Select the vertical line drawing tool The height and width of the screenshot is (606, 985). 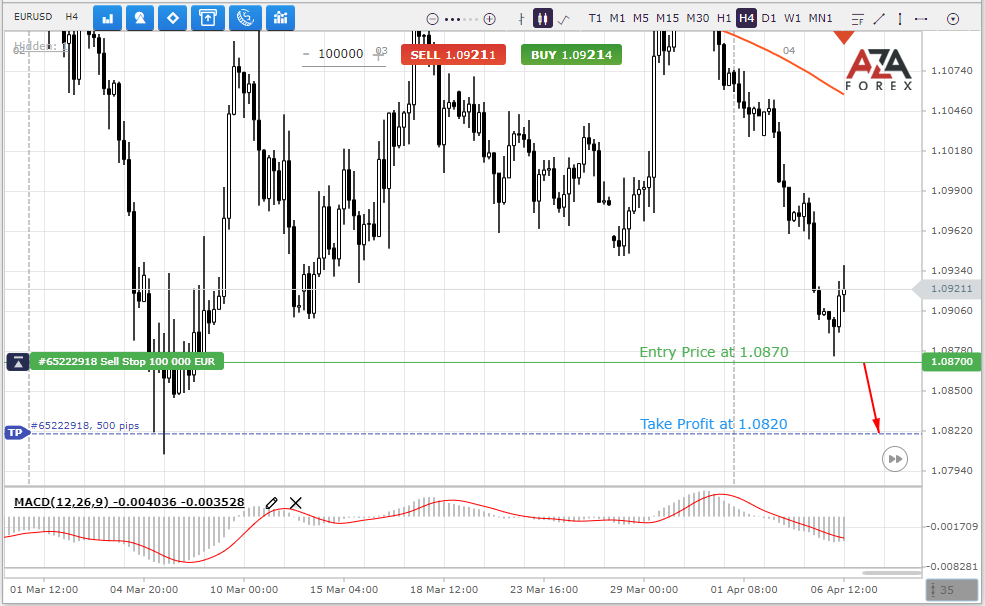click(x=900, y=19)
